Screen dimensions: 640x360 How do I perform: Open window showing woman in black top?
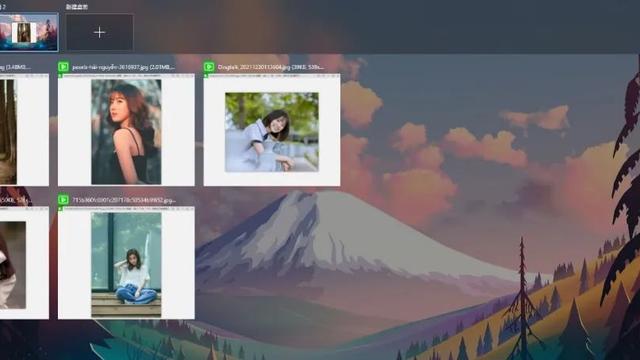126,130
